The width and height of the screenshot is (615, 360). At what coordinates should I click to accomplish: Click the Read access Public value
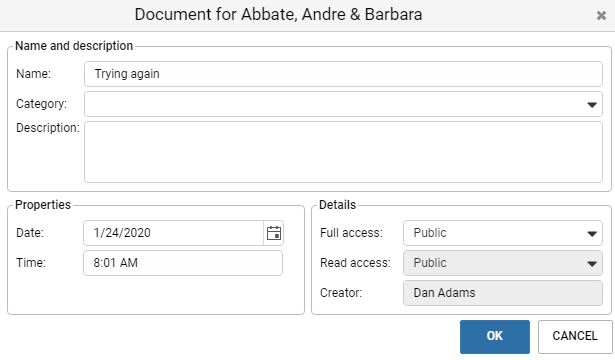coord(430,263)
